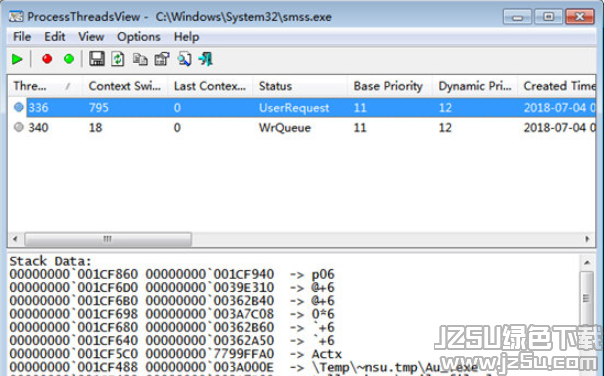Sort by Context Switches column header

click(x=125, y=86)
